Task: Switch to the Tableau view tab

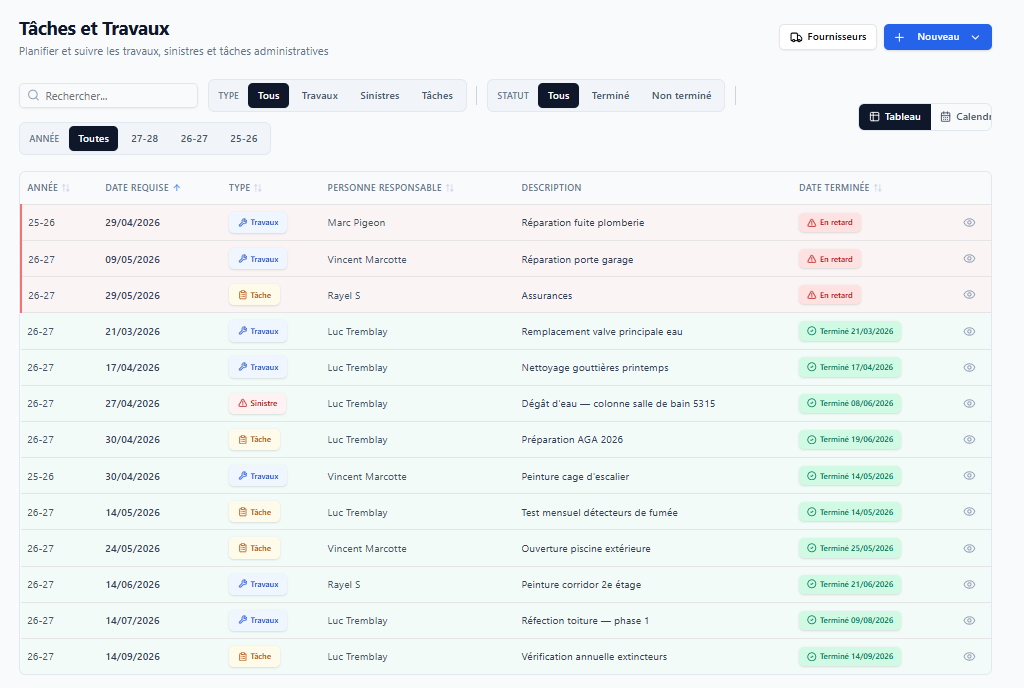Action: 895,117
